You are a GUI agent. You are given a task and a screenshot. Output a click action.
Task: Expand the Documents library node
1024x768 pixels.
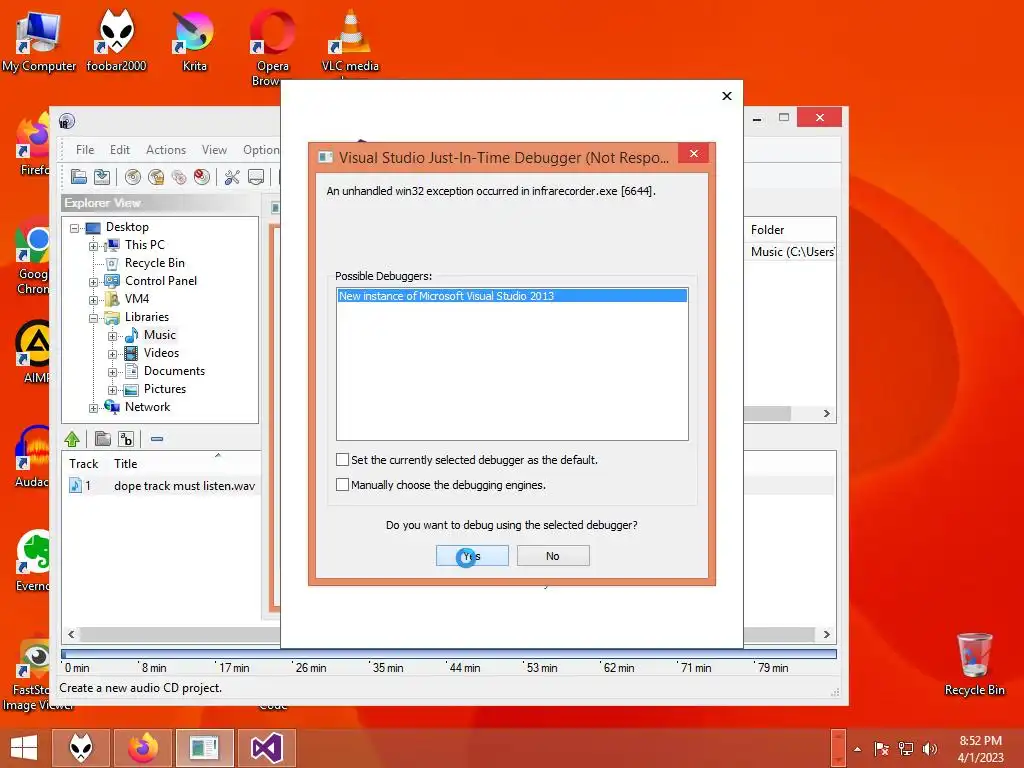coord(112,372)
